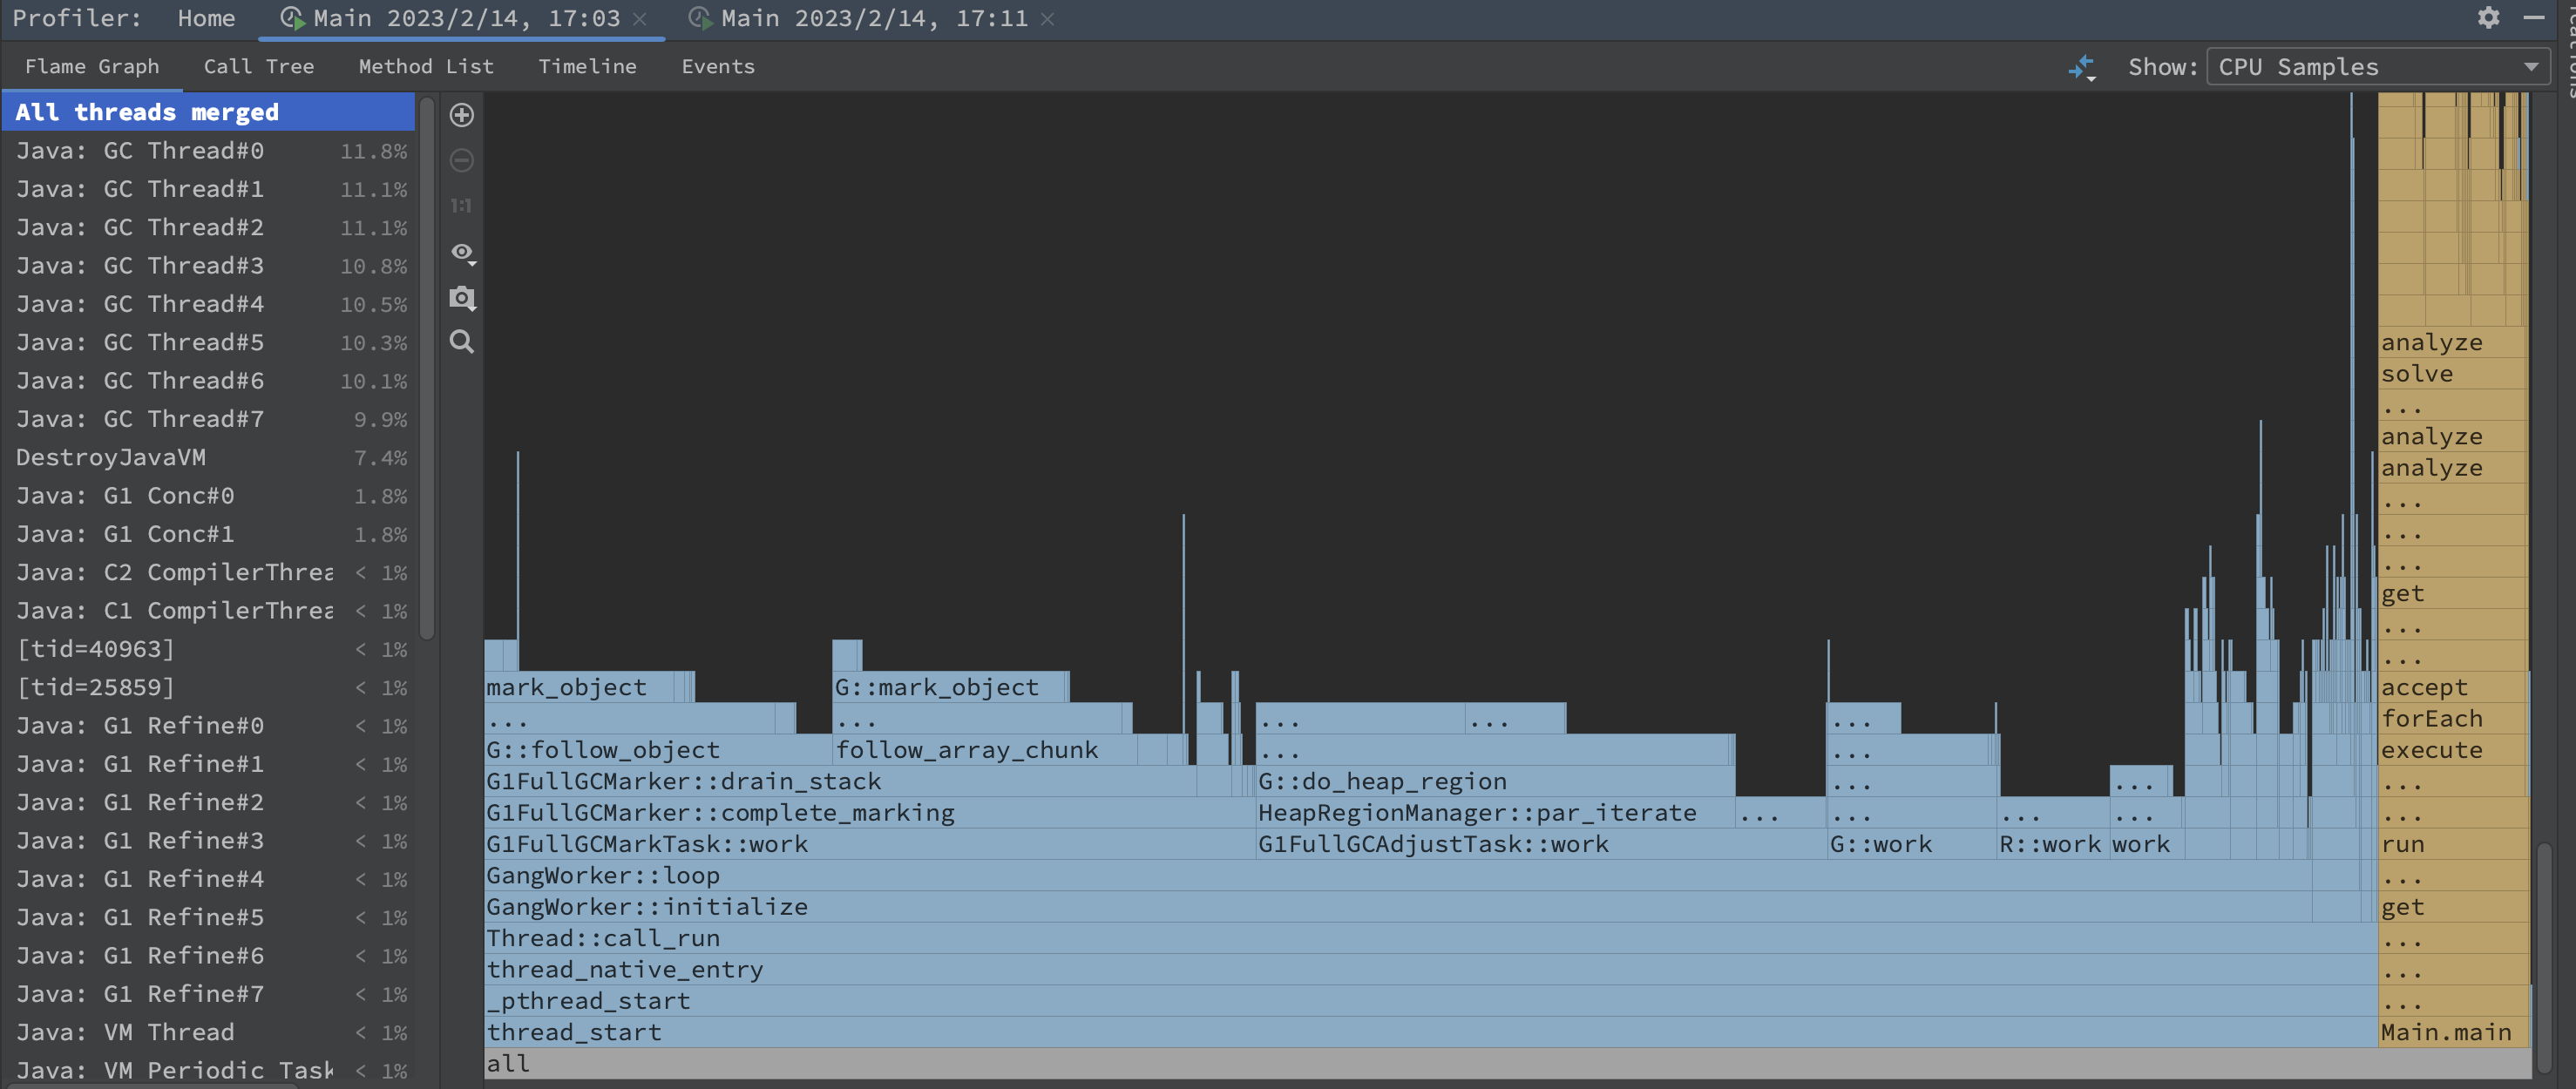
Task: Click the G1FullGCMarker::complete_marking frame
Action: 719,812
